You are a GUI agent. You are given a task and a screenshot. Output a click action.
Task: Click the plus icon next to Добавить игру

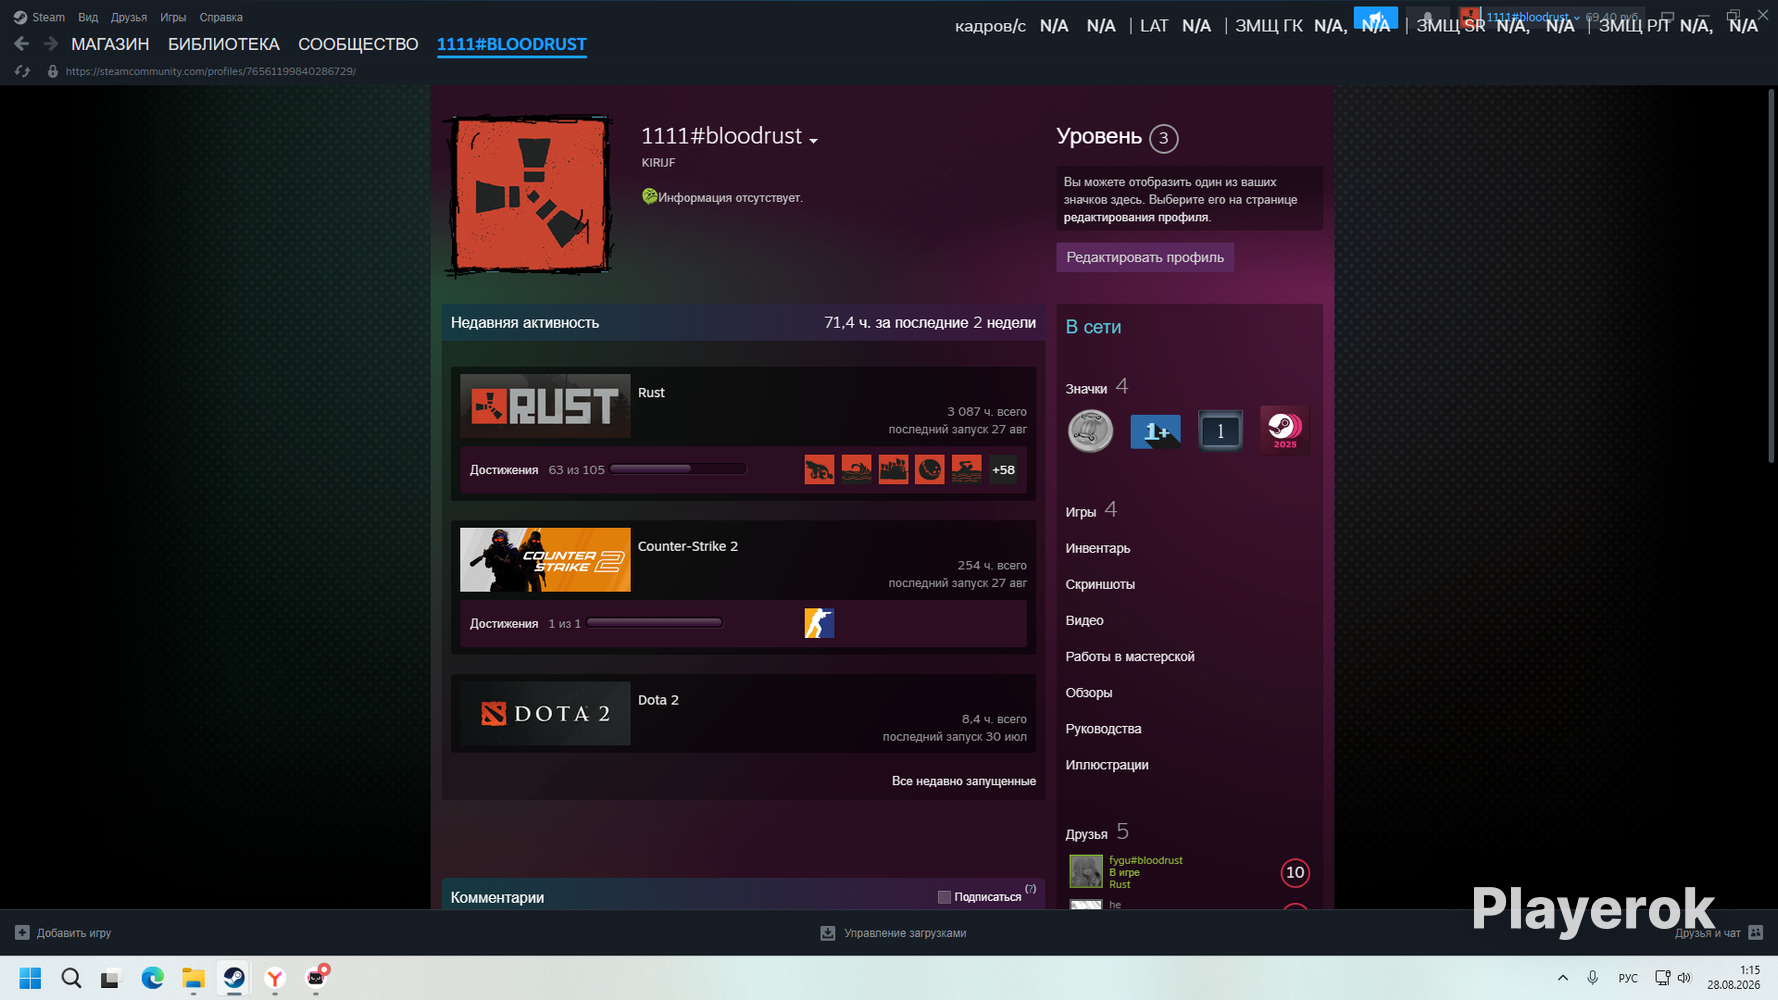click(22, 933)
